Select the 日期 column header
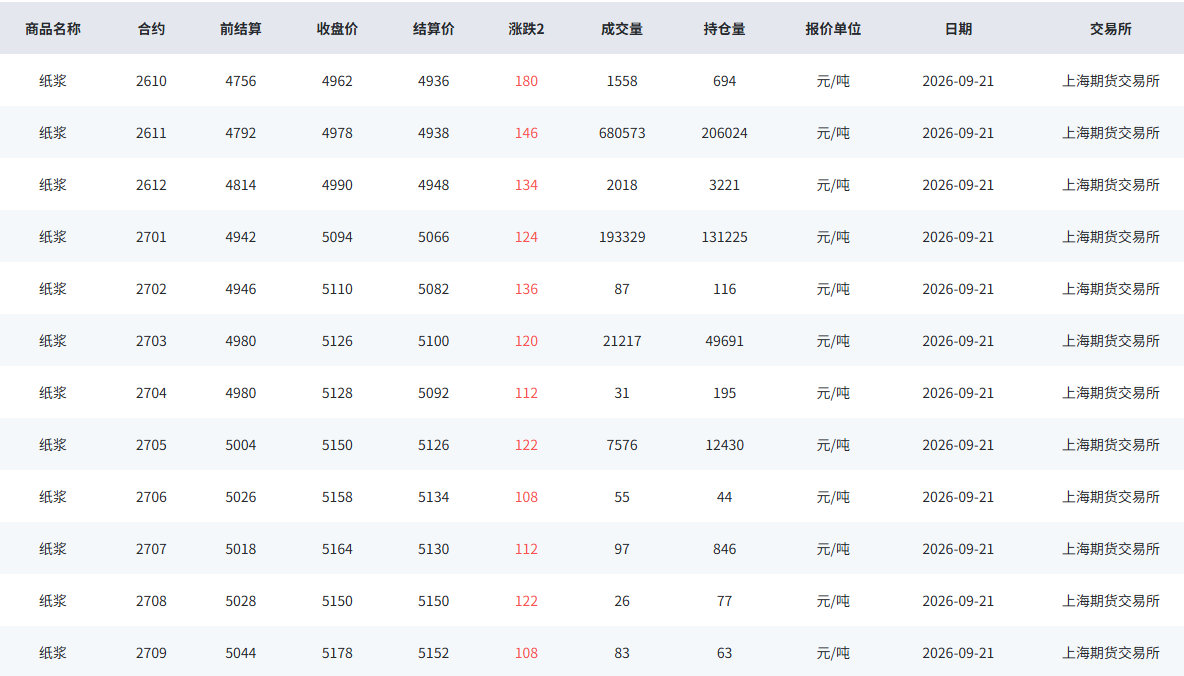Image resolution: width=1184 pixels, height=676 pixels. coord(958,29)
